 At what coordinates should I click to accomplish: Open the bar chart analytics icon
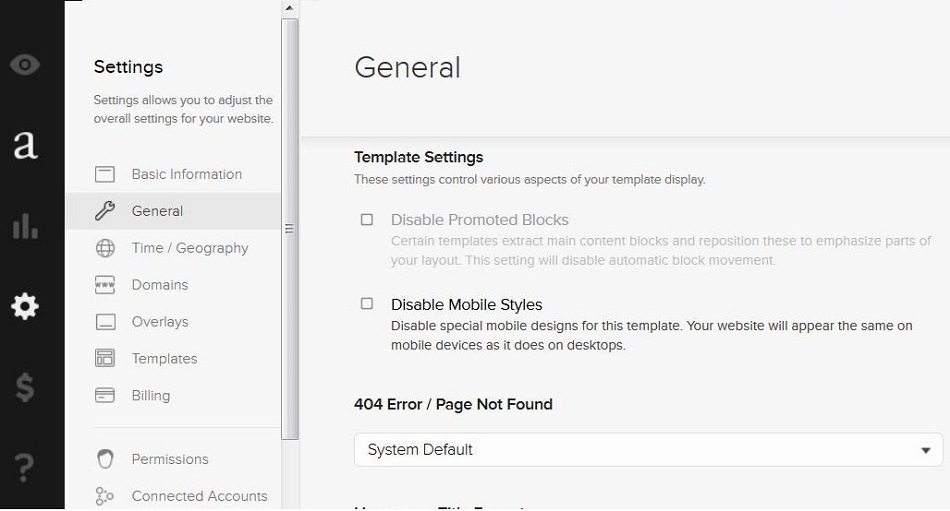25,226
